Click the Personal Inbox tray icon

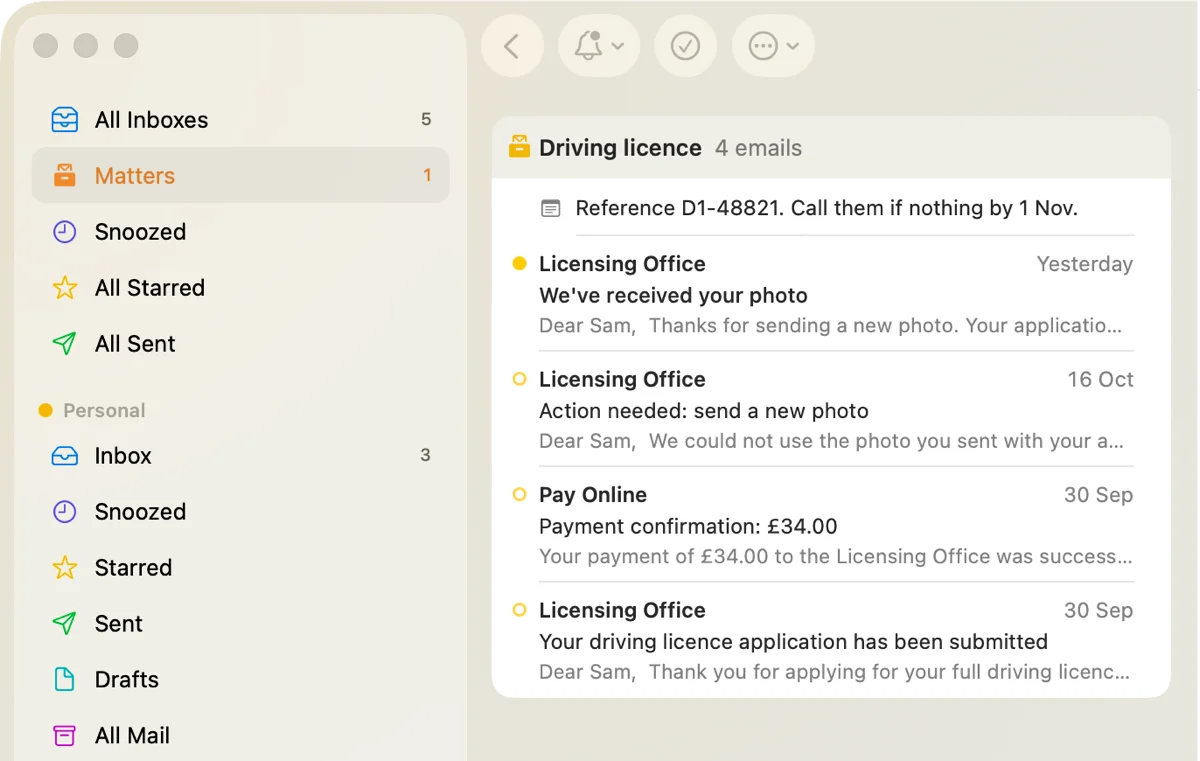[x=64, y=456]
